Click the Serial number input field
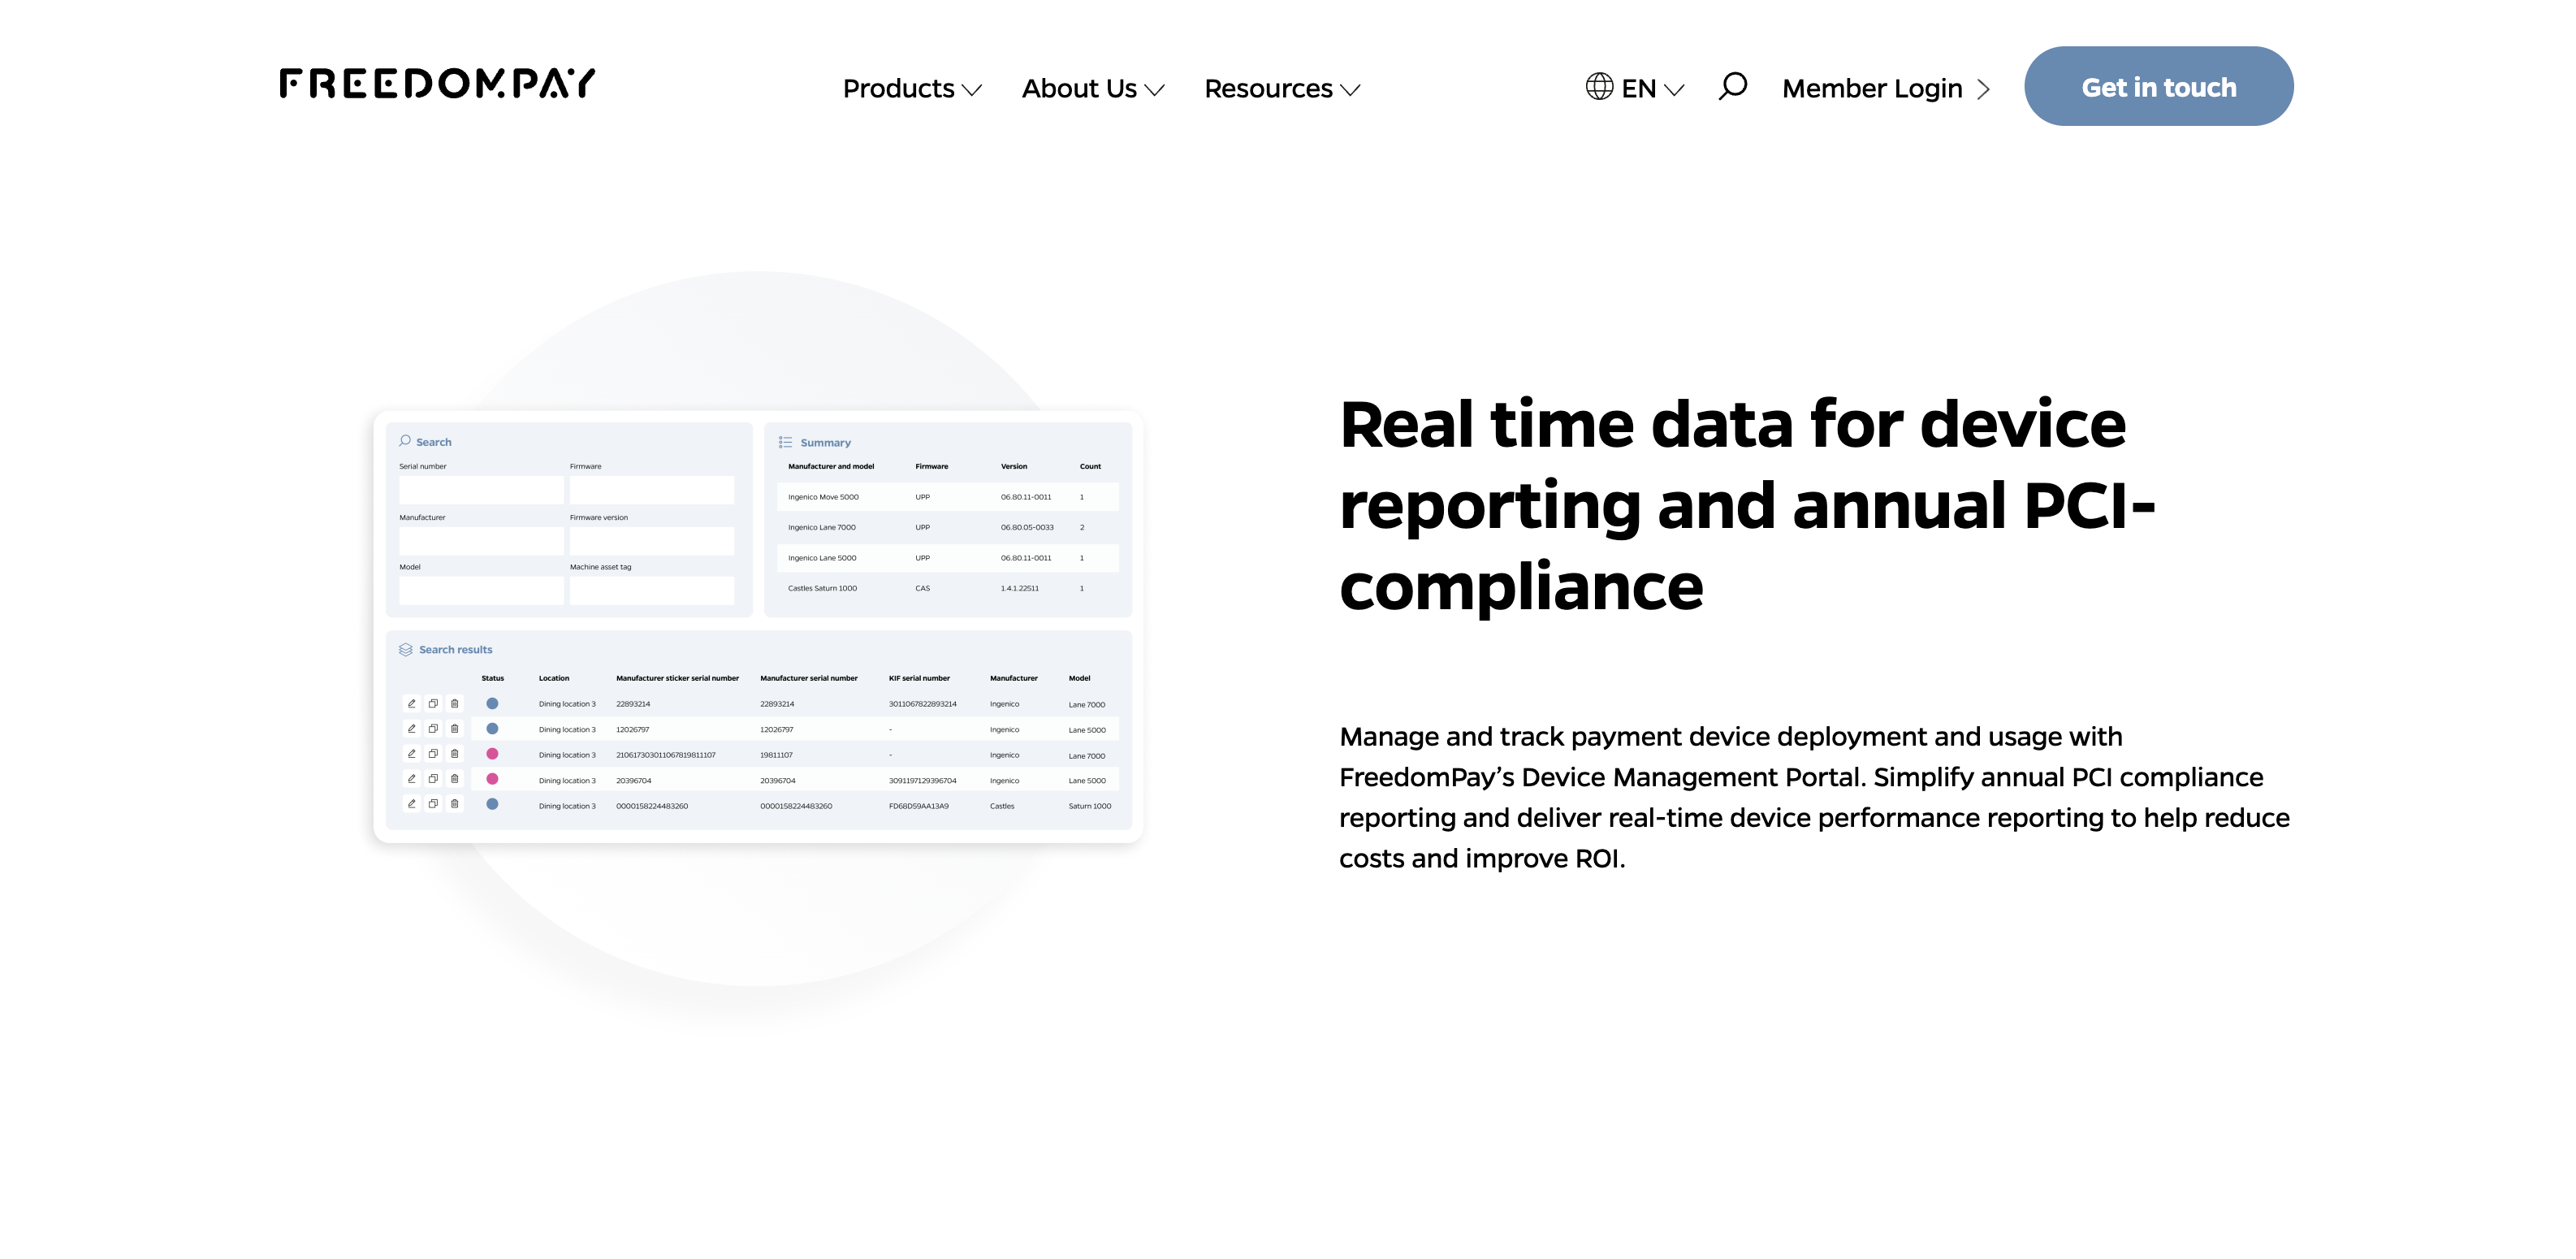Viewport: 2576px width, 1259px height. tap(481, 490)
